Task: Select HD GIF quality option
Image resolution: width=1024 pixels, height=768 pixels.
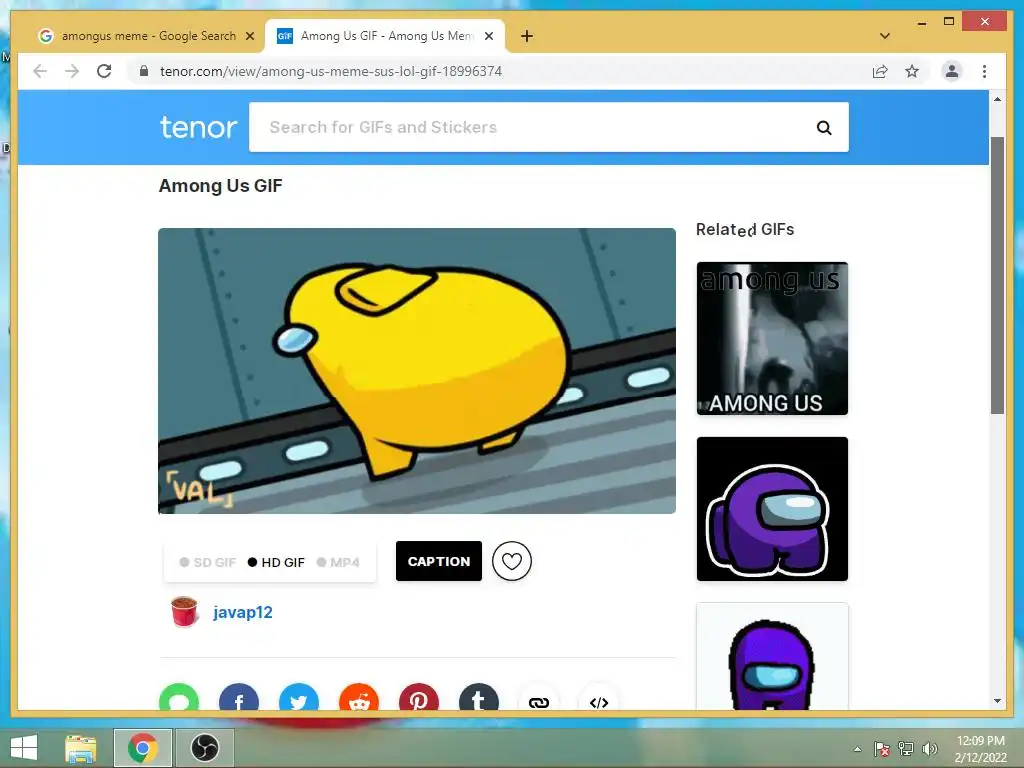Action: [x=276, y=562]
